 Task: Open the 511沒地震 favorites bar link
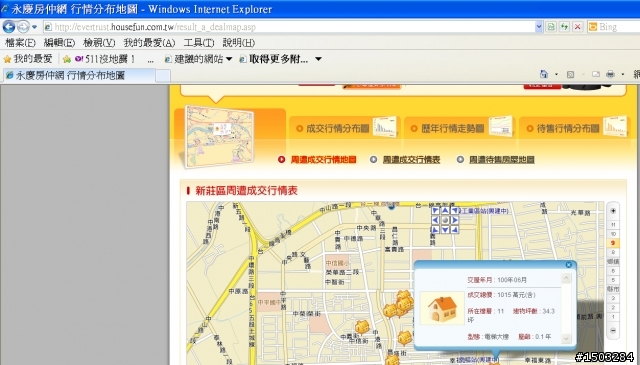click(105, 59)
